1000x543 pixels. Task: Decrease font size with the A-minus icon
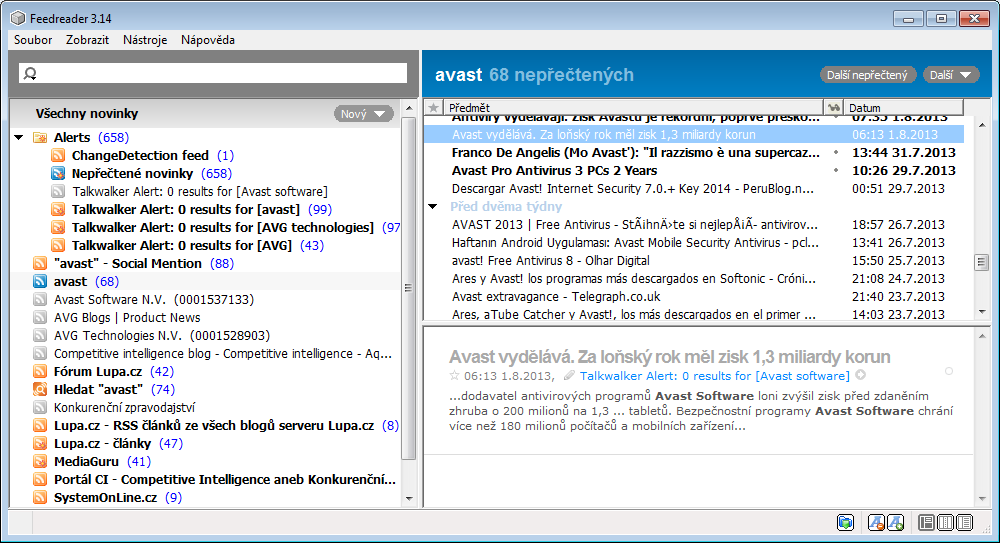pyautogui.click(x=877, y=523)
